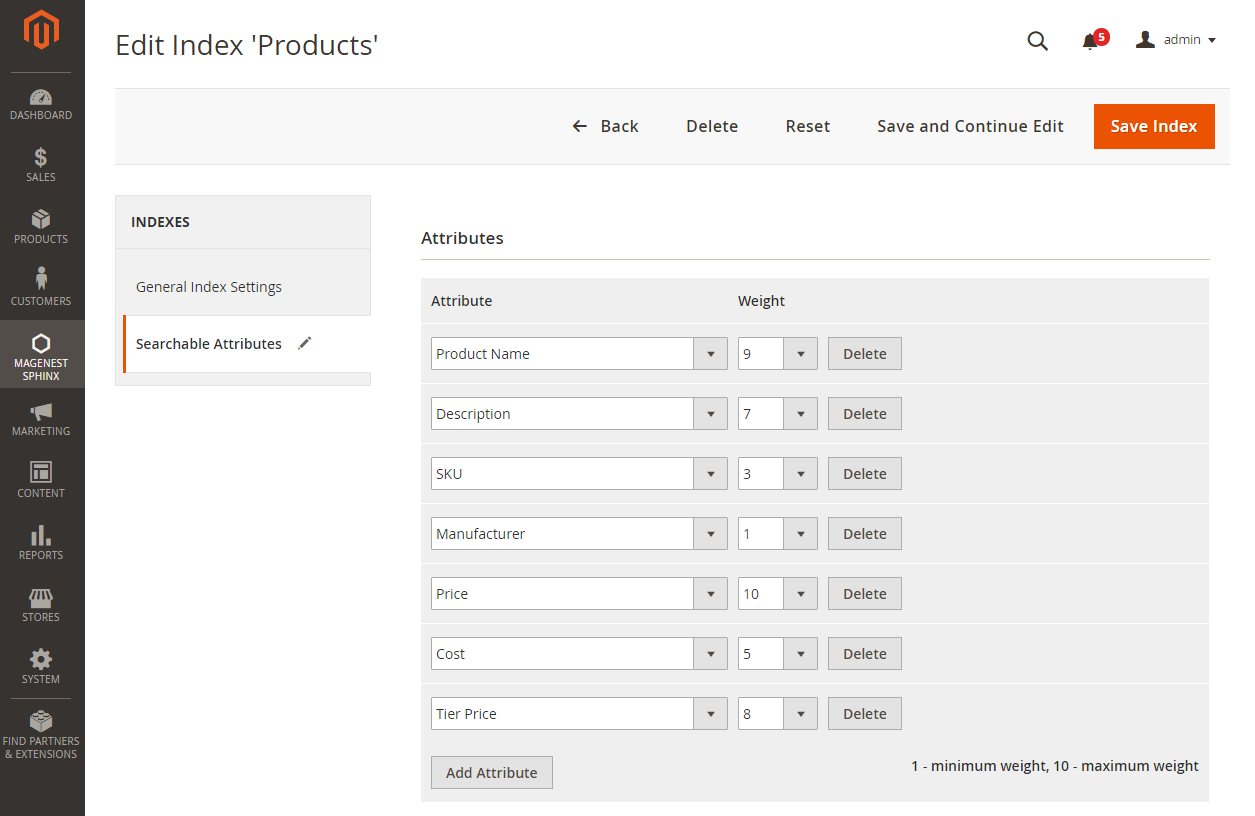Image resolution: width=1255 pixels, height=816 pixels.
Task: Open the Dashboard from the sidebar
Action: (x=41, y=103)
